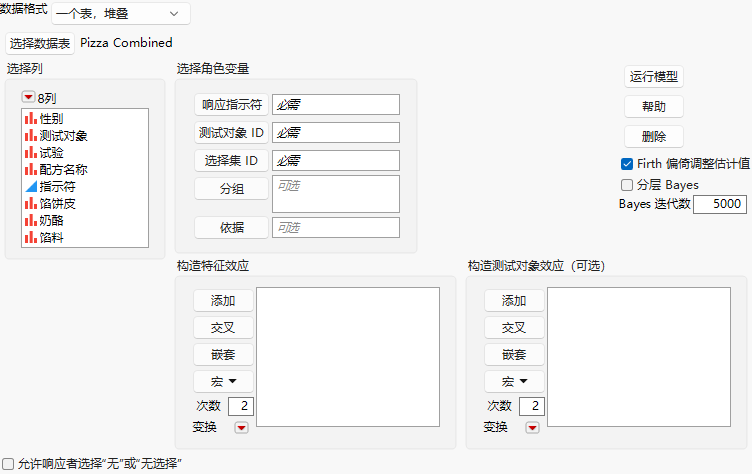
Task: Open the 数据格式 dropdown
Action: tap(121, 13)
